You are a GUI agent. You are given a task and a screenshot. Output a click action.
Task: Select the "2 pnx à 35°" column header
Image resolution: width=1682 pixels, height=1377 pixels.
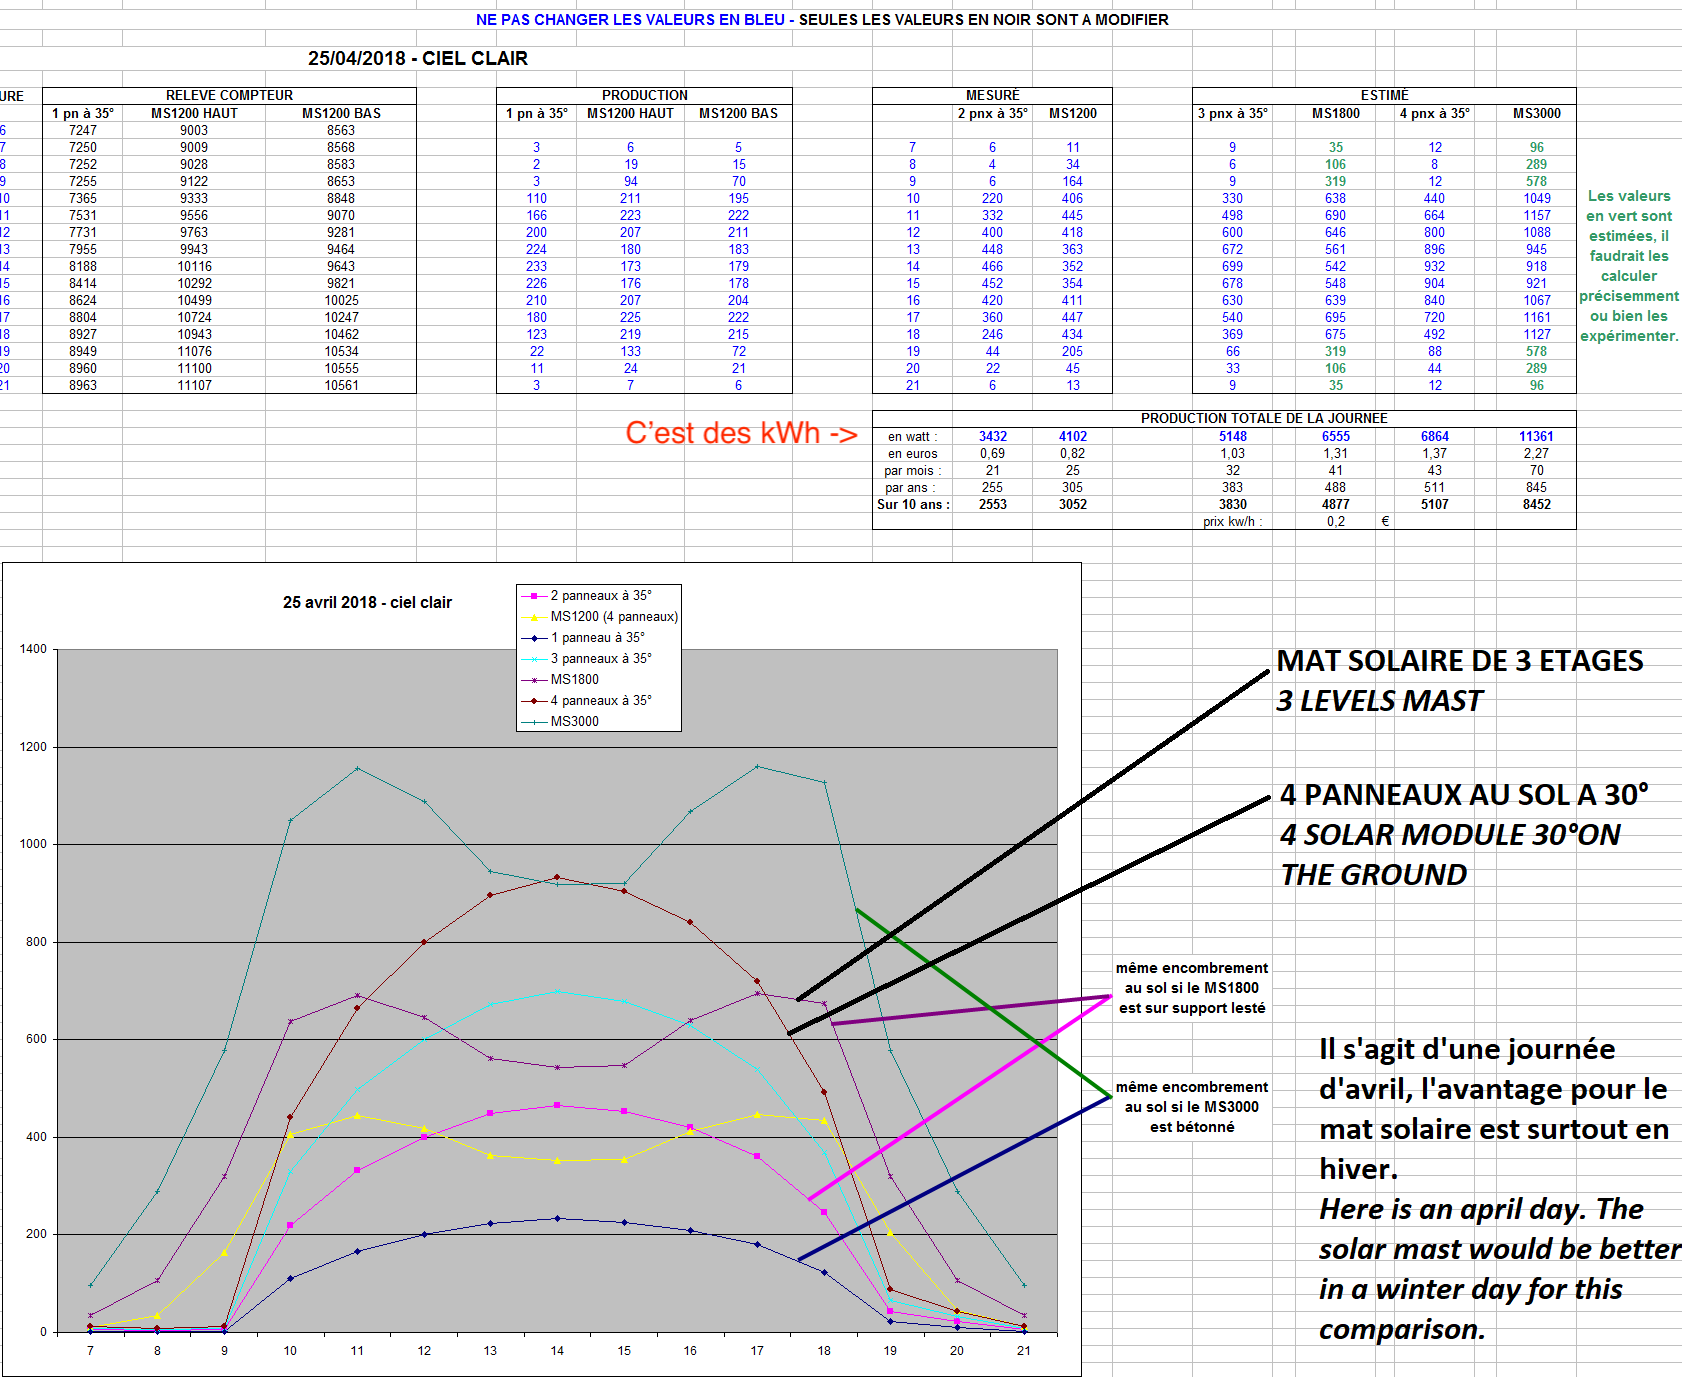(x=992, y=113)
